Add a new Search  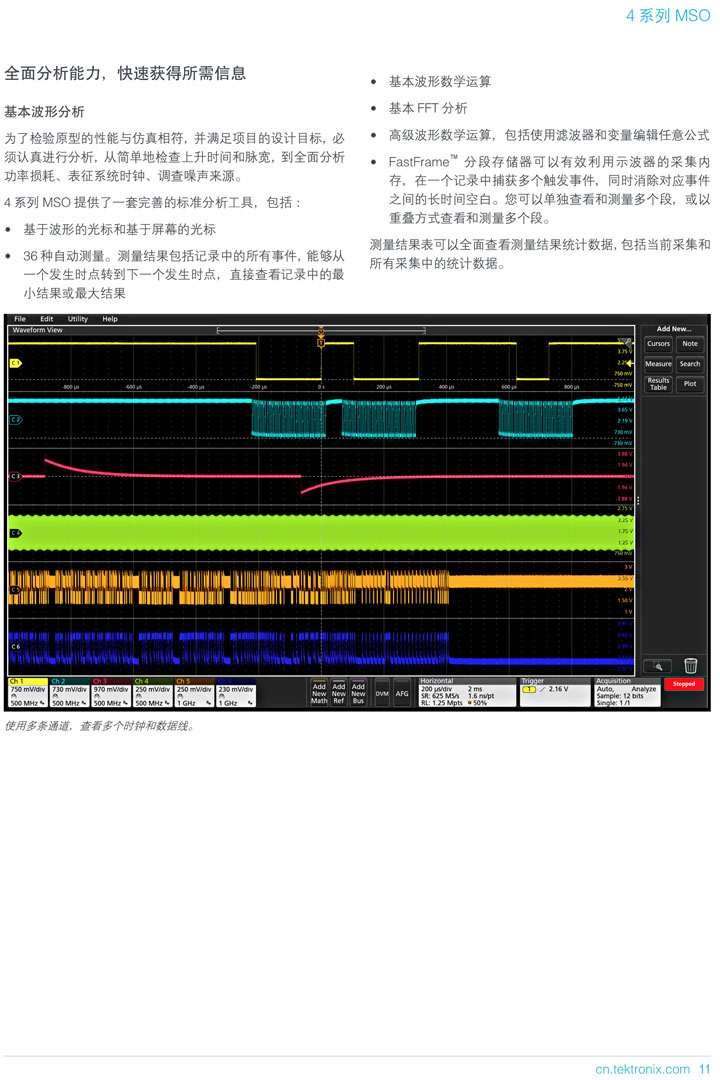pos(690,364)
